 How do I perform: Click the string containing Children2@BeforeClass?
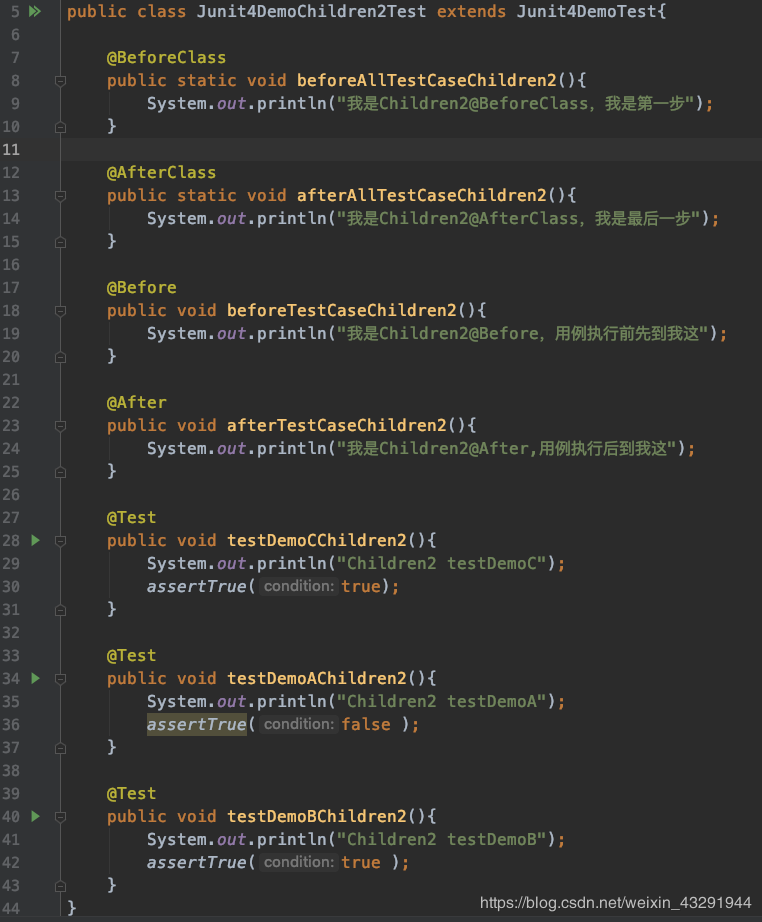coord(516,103)
